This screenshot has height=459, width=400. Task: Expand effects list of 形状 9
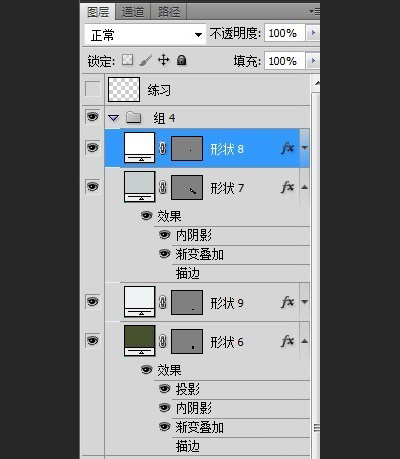[x=304, y=302]
